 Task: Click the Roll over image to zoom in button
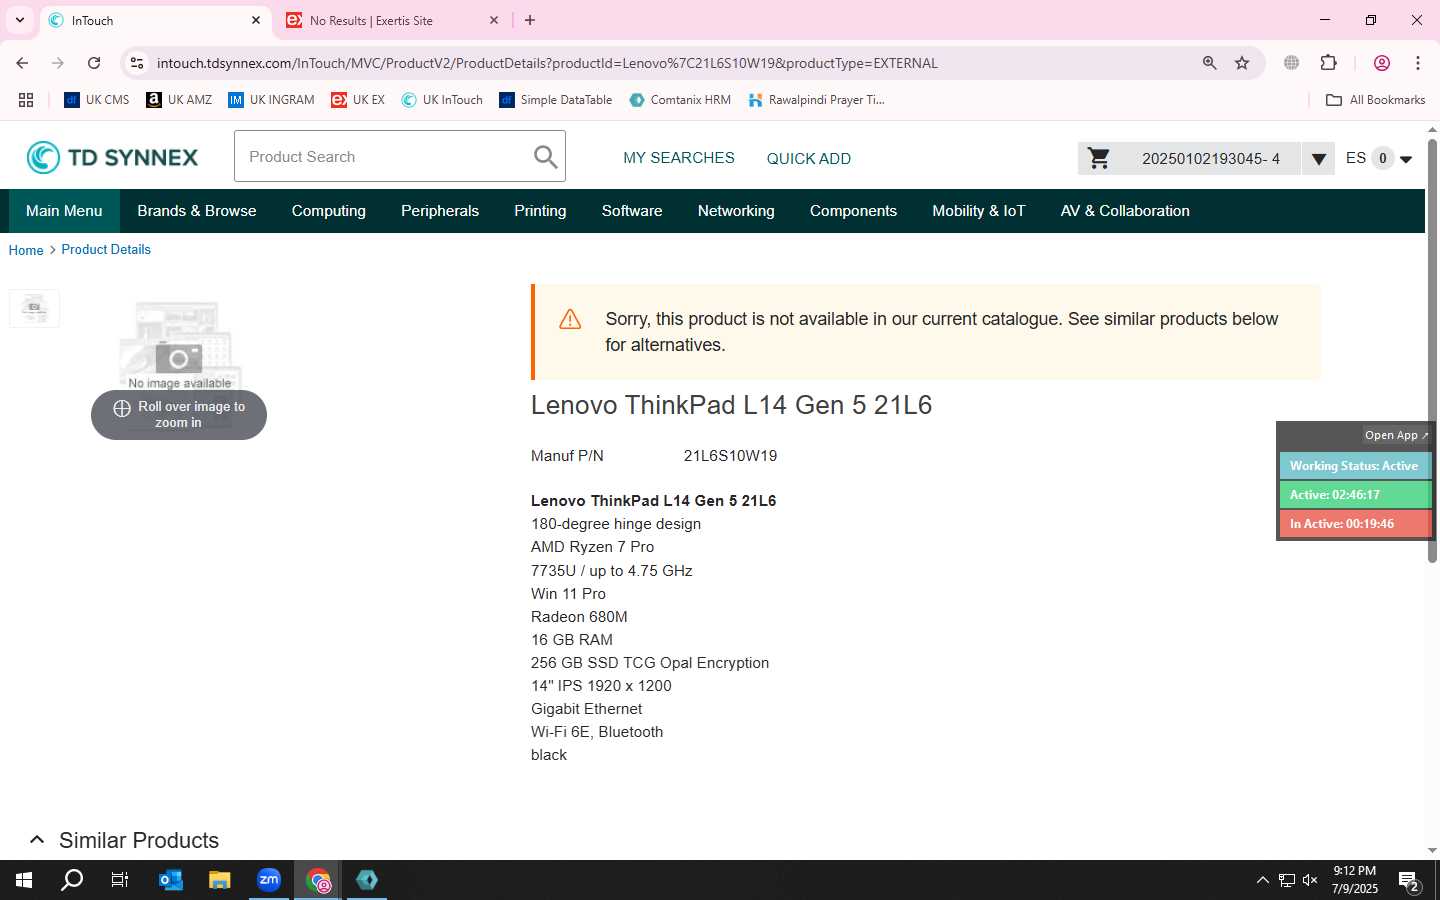click(x=179, y=415)
